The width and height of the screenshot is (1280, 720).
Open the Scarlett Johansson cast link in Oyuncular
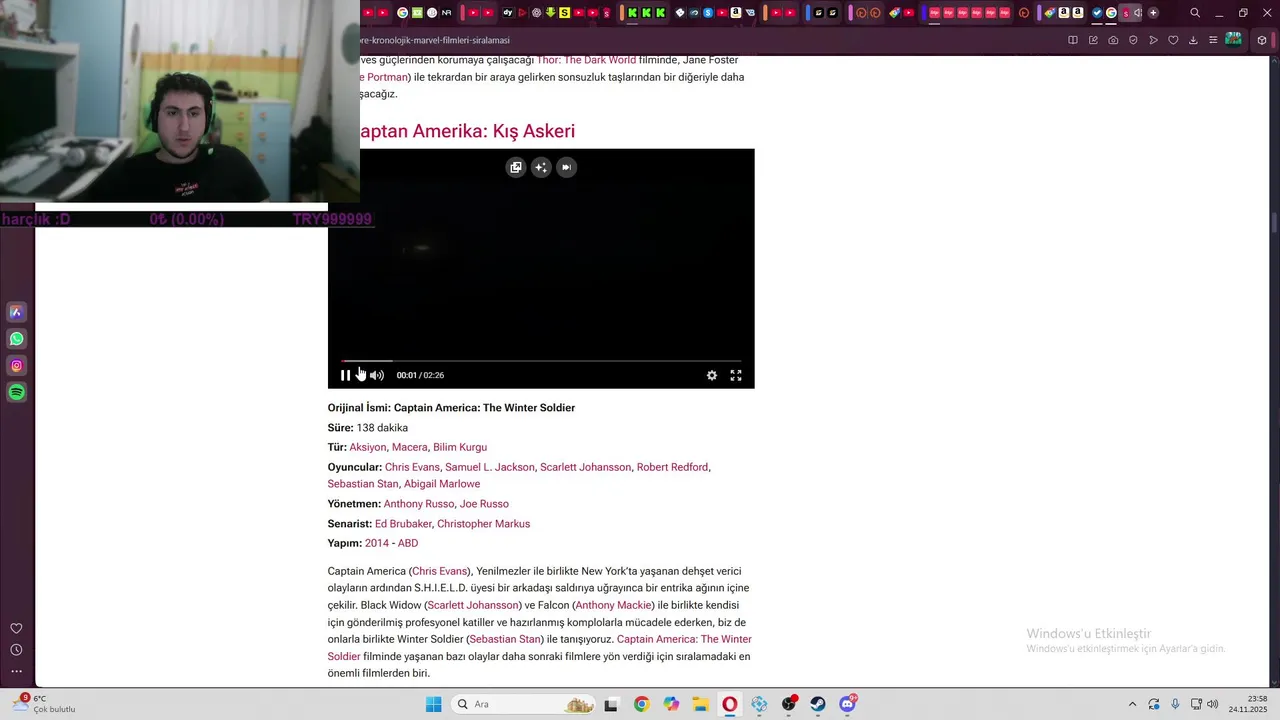[586, 467]
